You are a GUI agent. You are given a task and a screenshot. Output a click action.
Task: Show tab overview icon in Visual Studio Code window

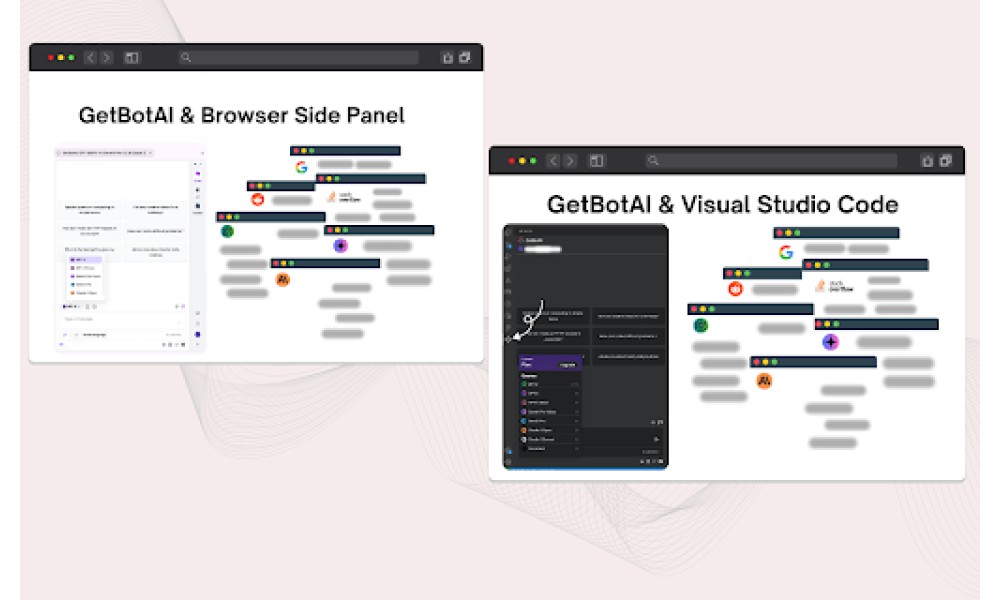946,161
